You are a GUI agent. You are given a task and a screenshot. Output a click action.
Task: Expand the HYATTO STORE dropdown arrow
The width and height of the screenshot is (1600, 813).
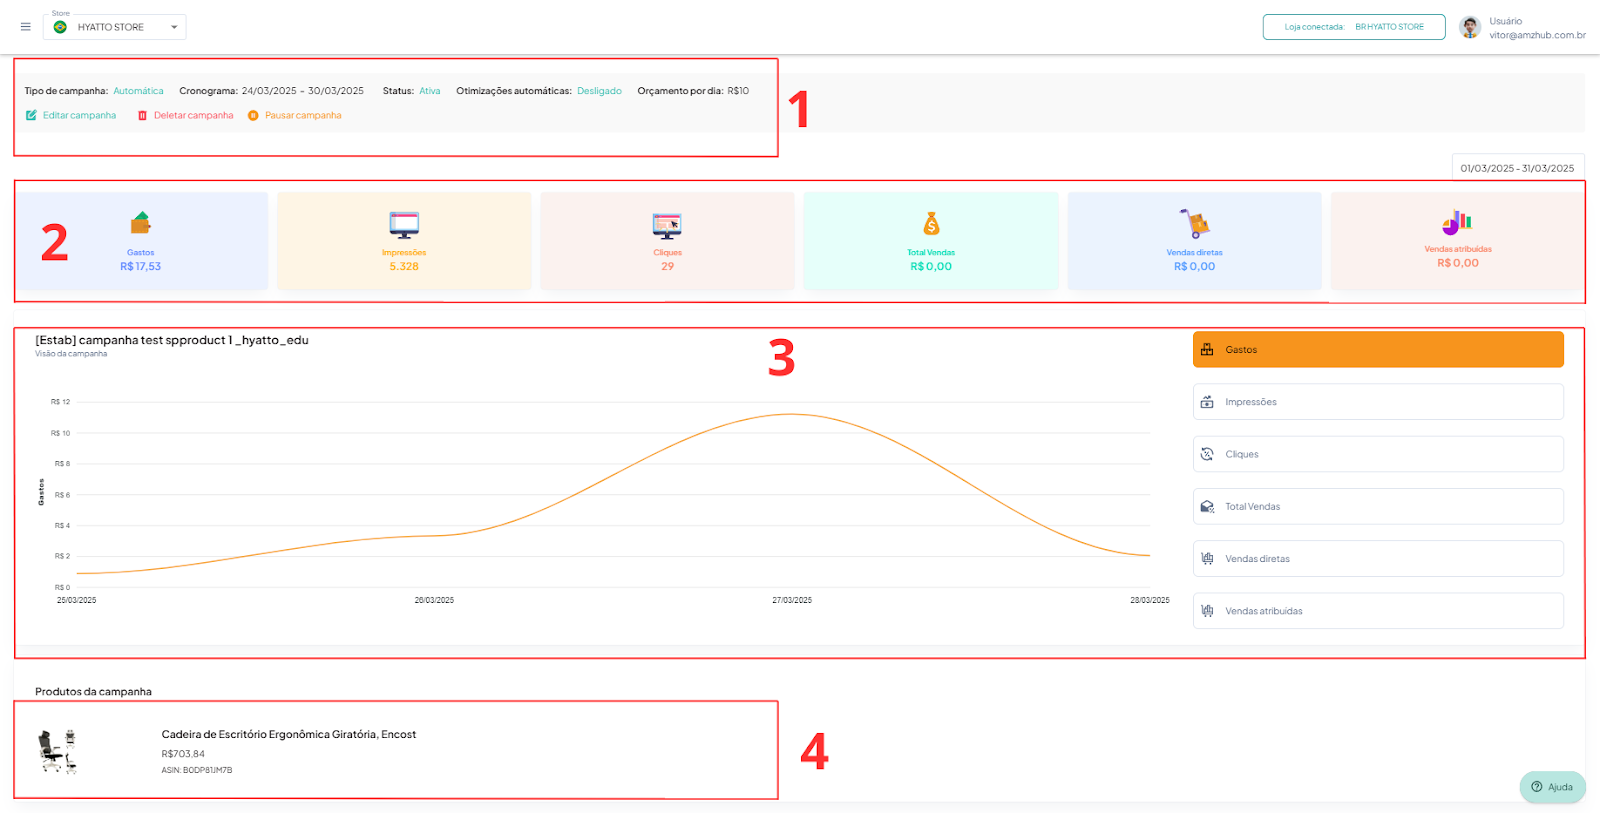coord(174,27)
